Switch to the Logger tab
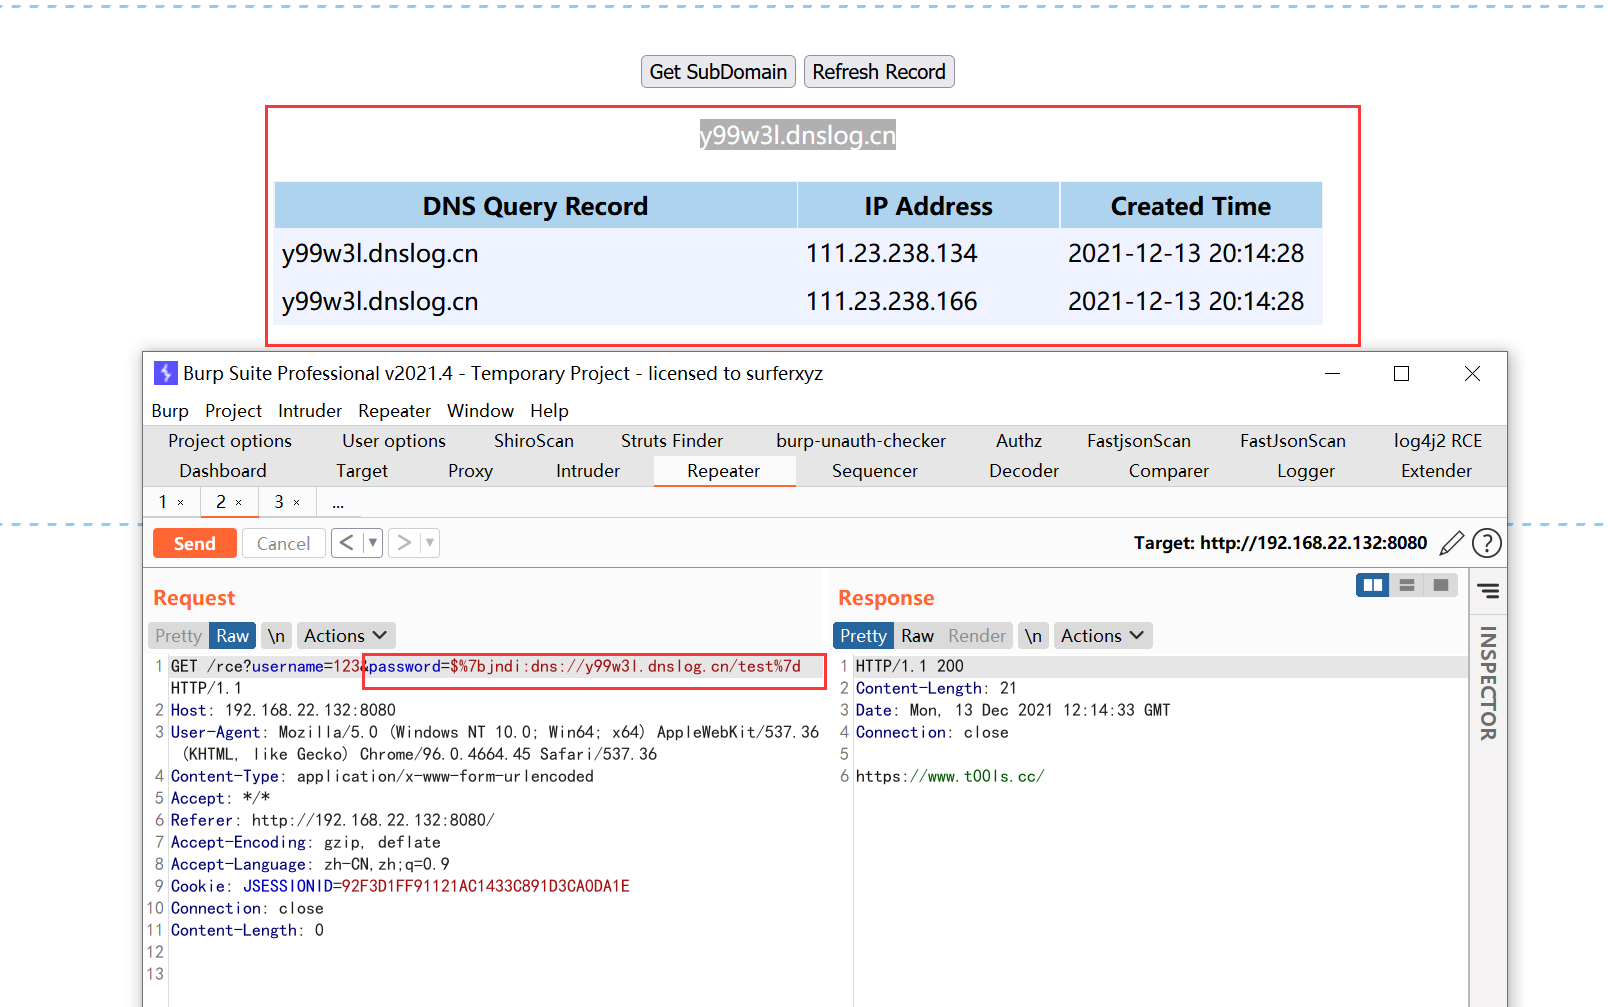Viewport: 1608px width, 1007px height. pos(1306,471)
